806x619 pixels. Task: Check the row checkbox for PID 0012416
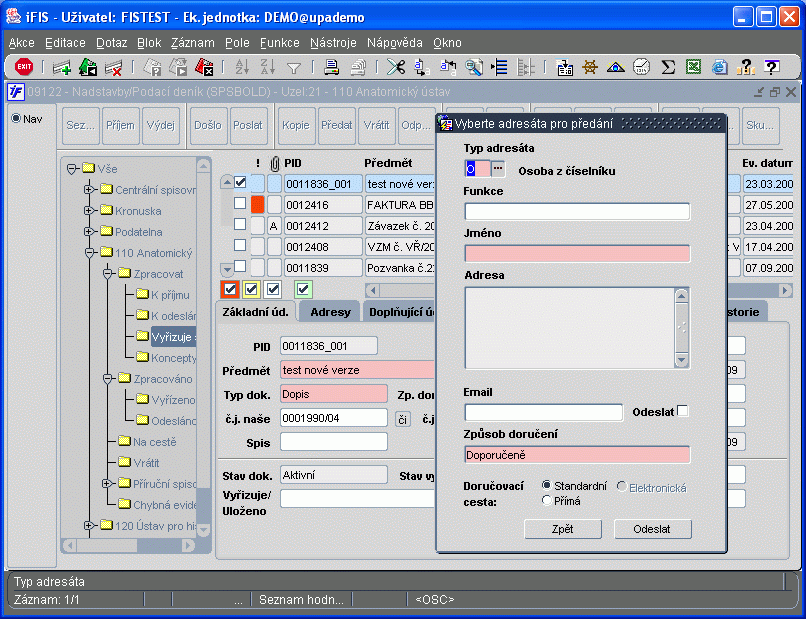point(240,204)
